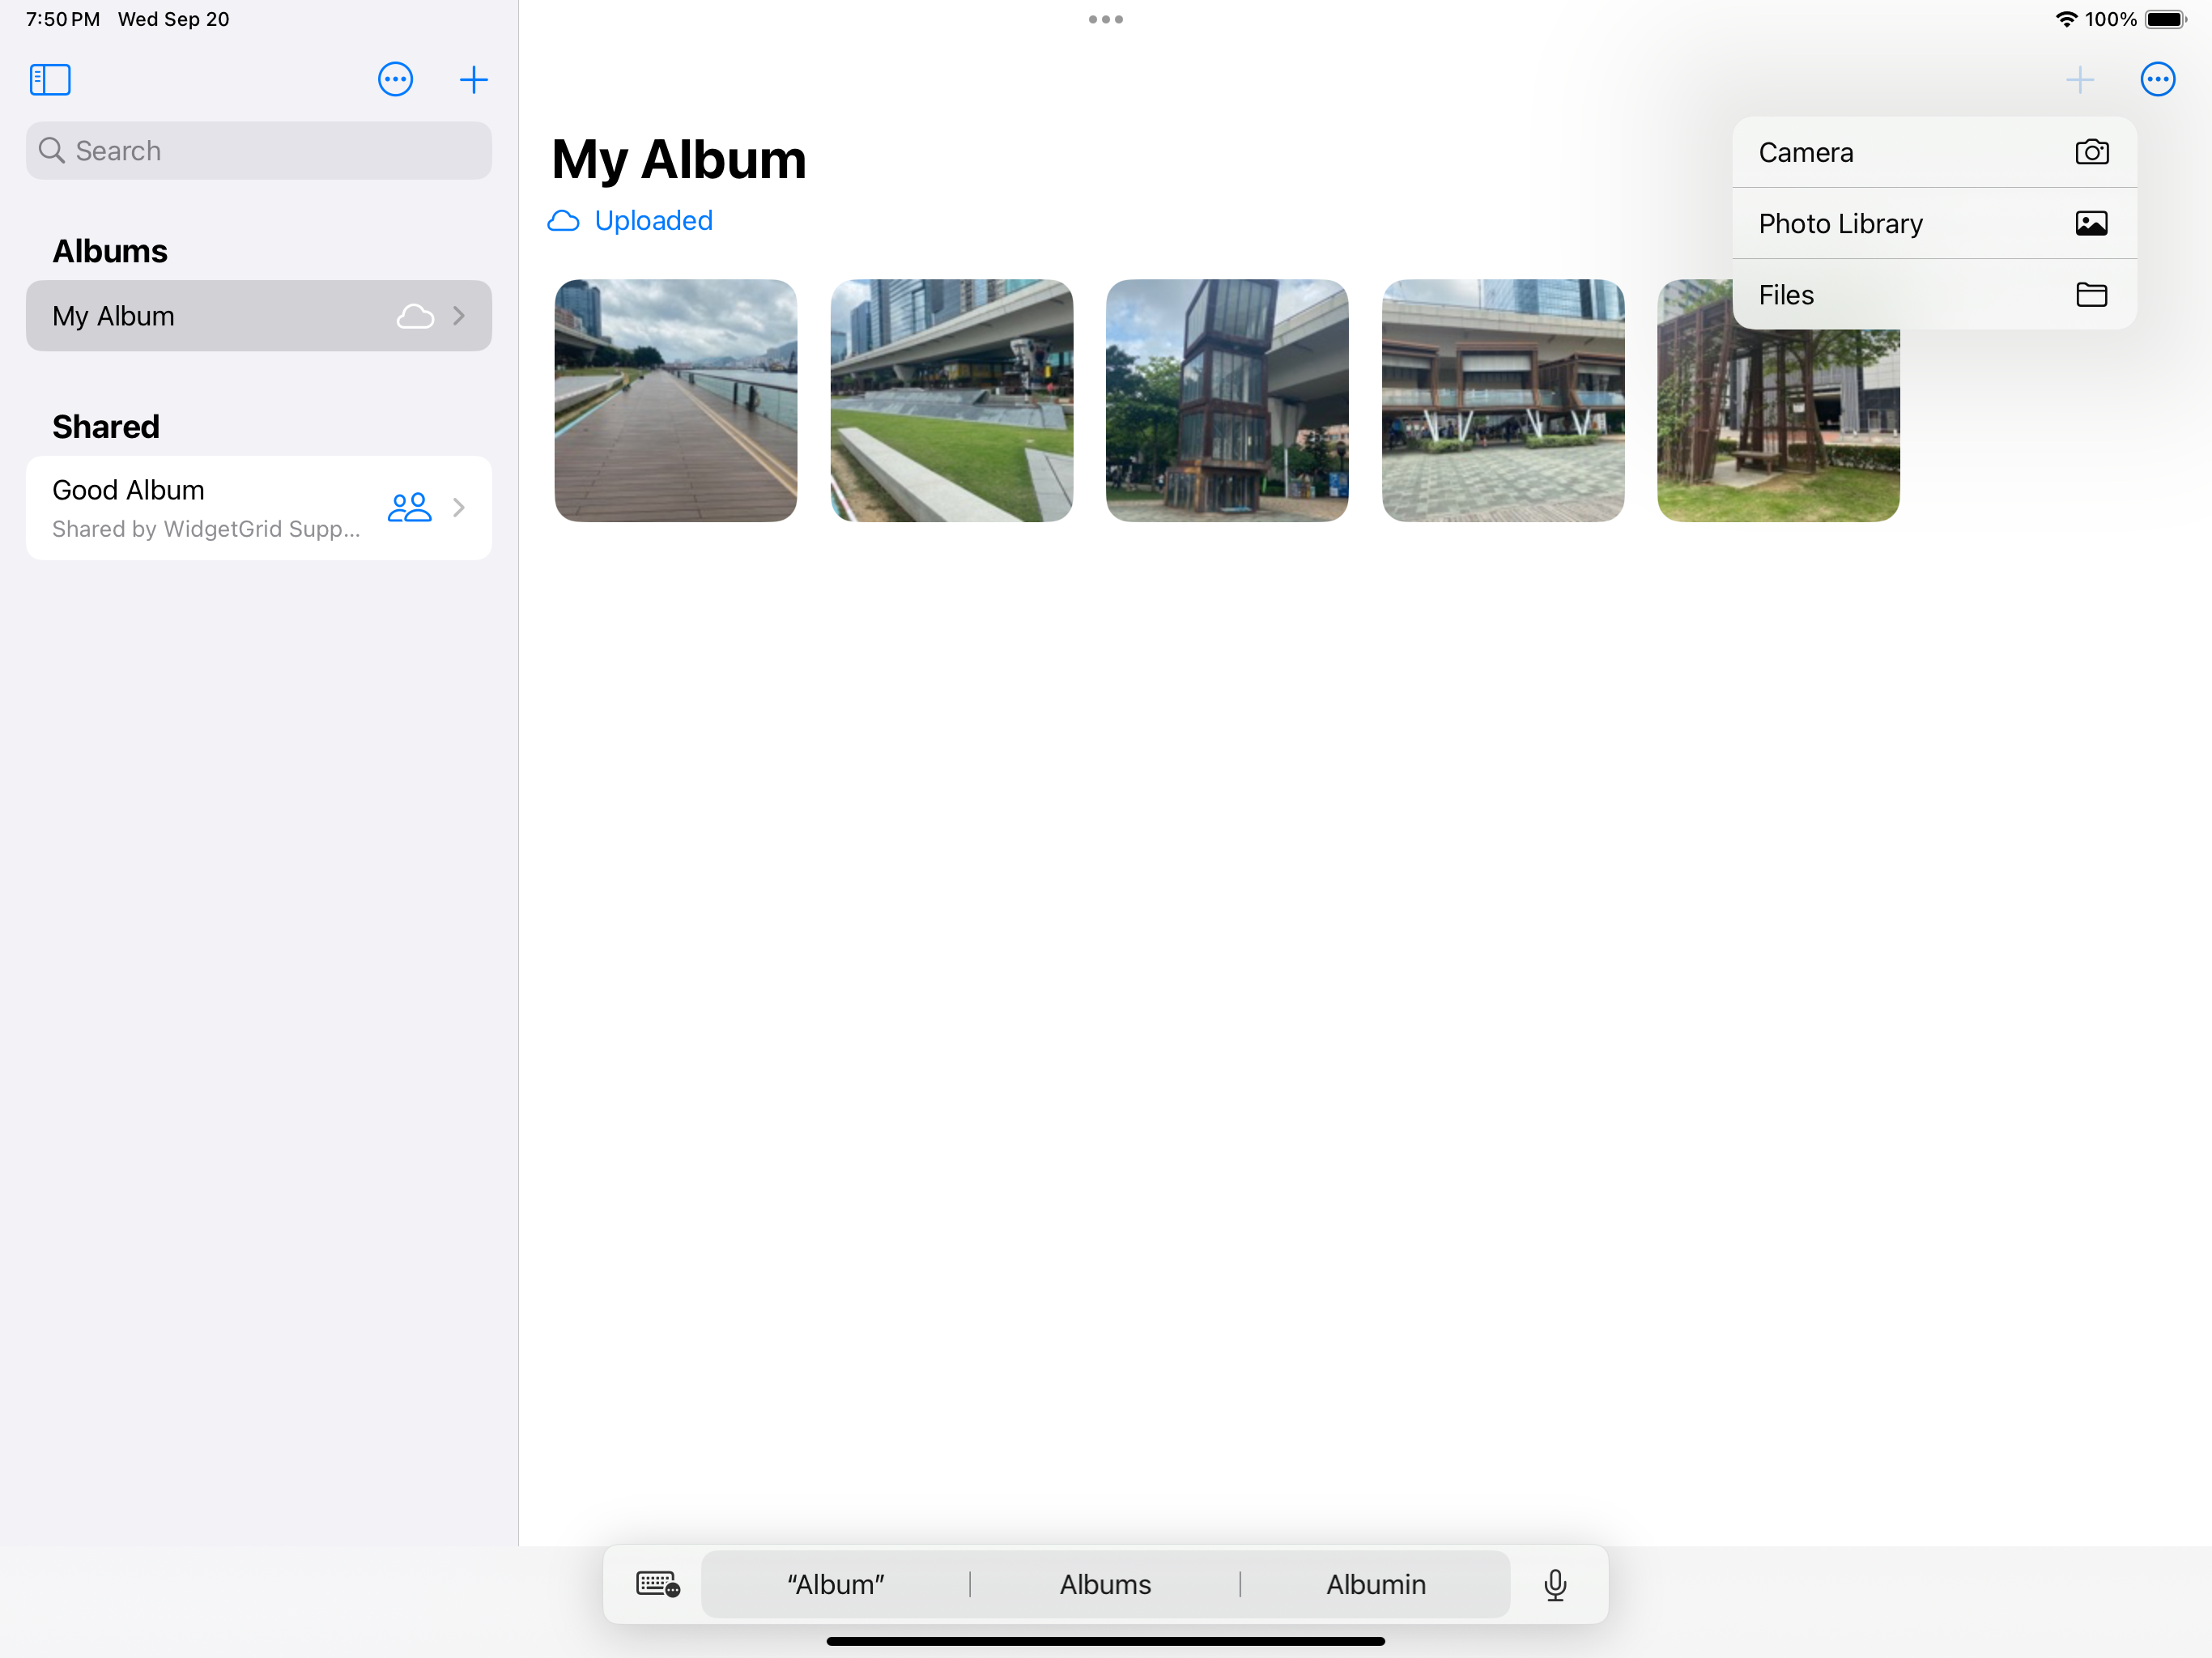Choose Photo Library from the add menu
This screenshot has height=1658, width=2212.
pos(1934,223)
